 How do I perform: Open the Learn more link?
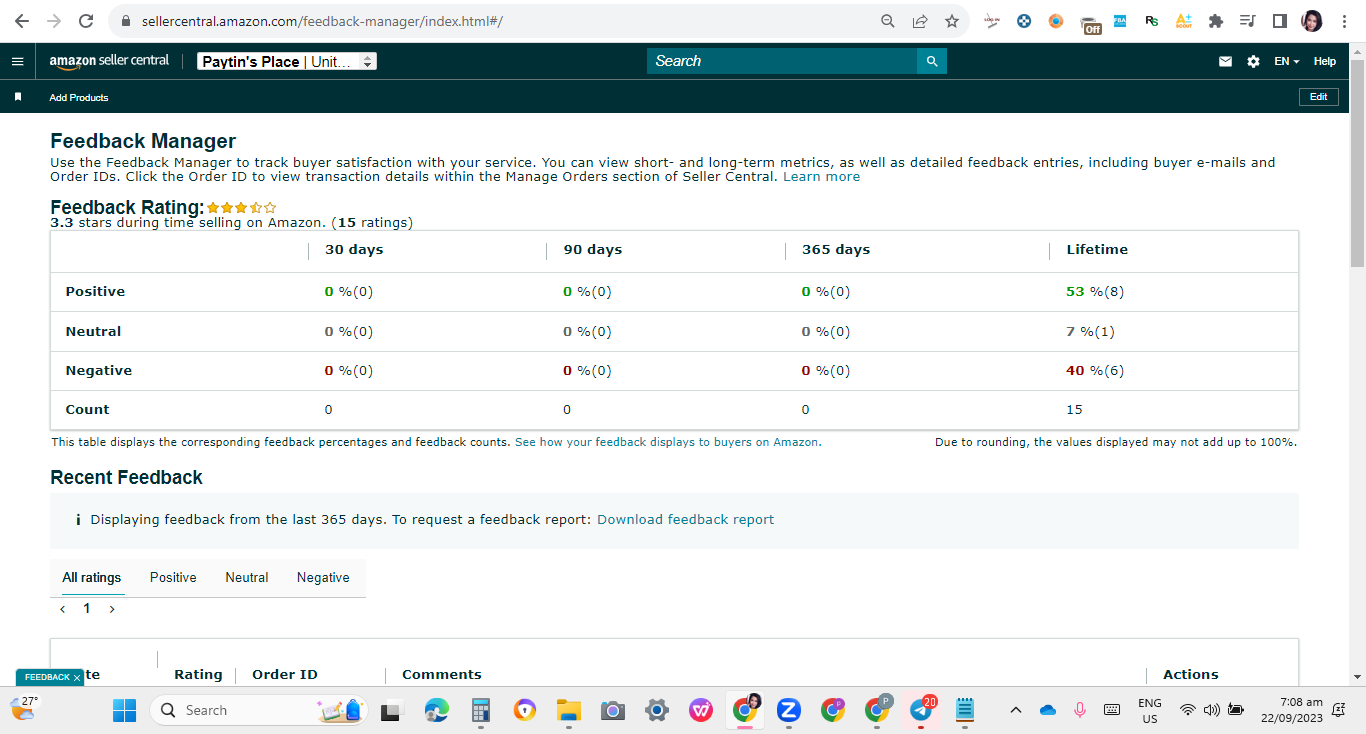(821, 177)
